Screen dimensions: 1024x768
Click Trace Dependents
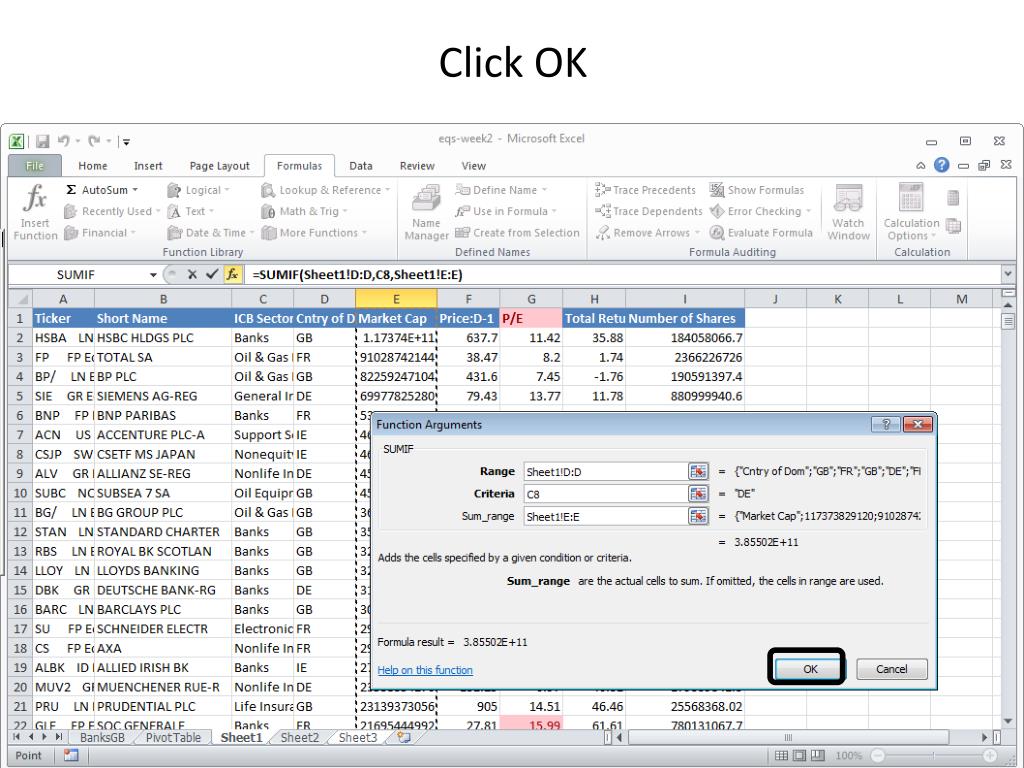tap(648, 212)
